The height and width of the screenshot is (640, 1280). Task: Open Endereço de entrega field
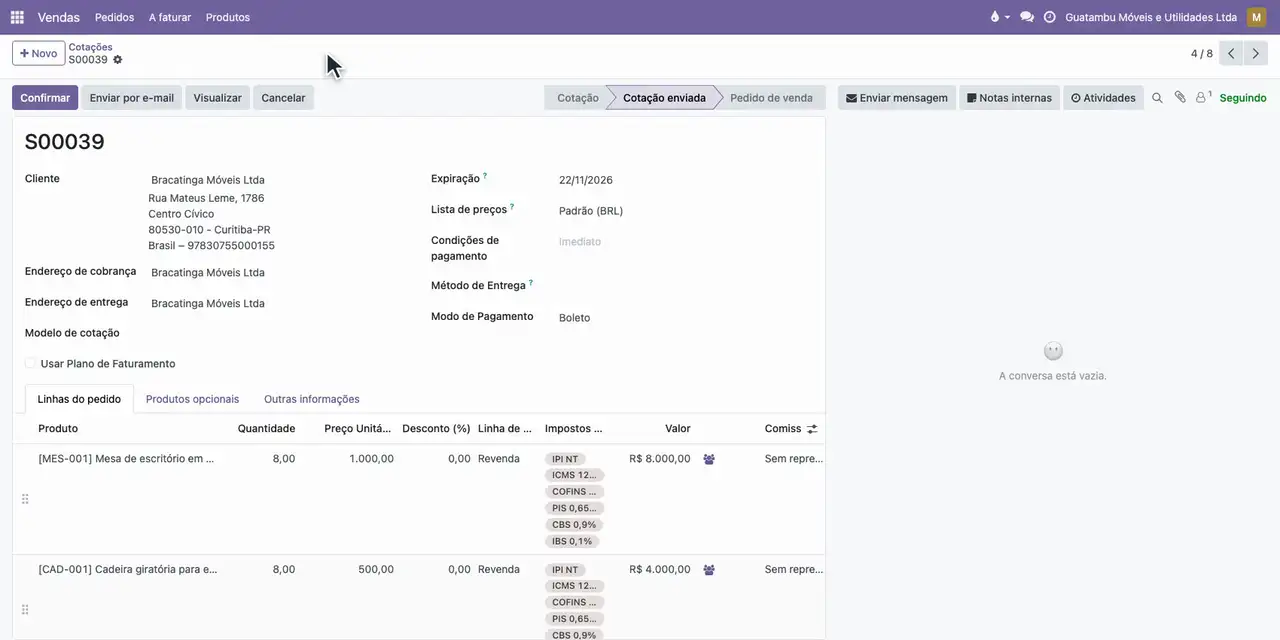click(x=278, y=304)
